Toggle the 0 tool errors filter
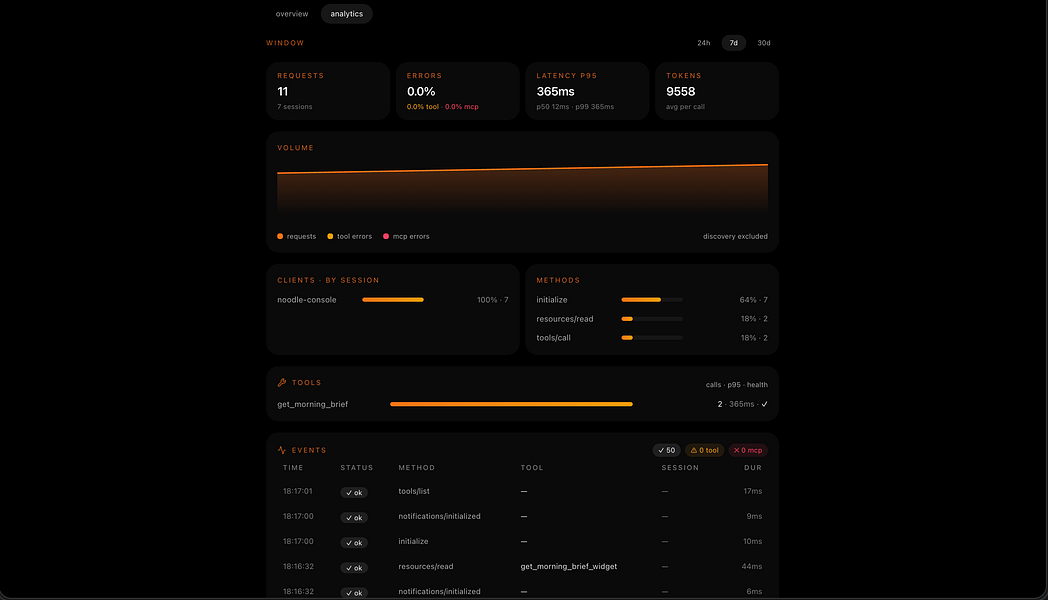 [x=704, y=450]
